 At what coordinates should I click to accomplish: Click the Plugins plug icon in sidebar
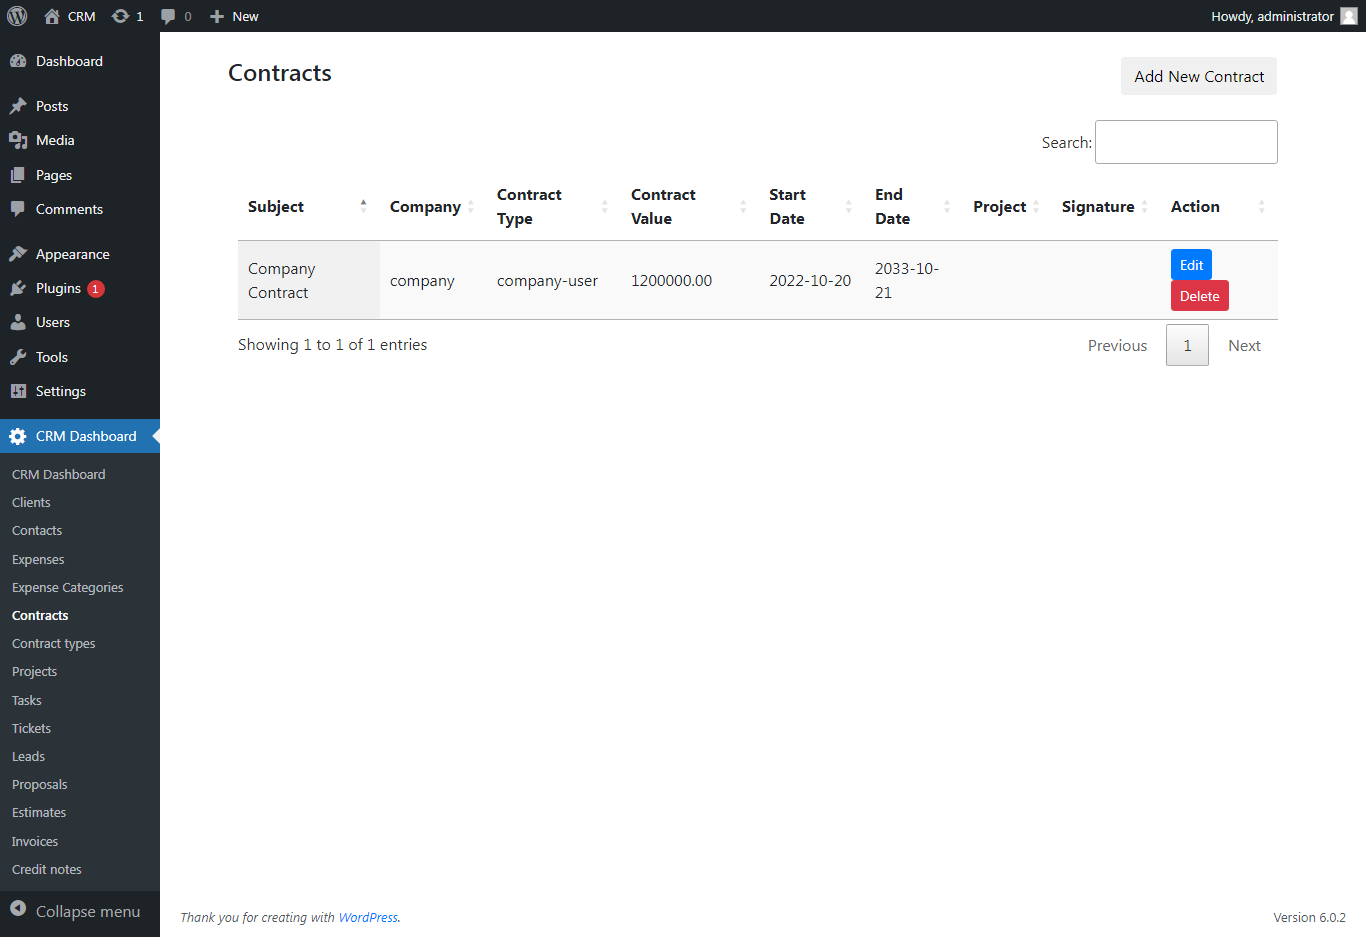point(18,288)
